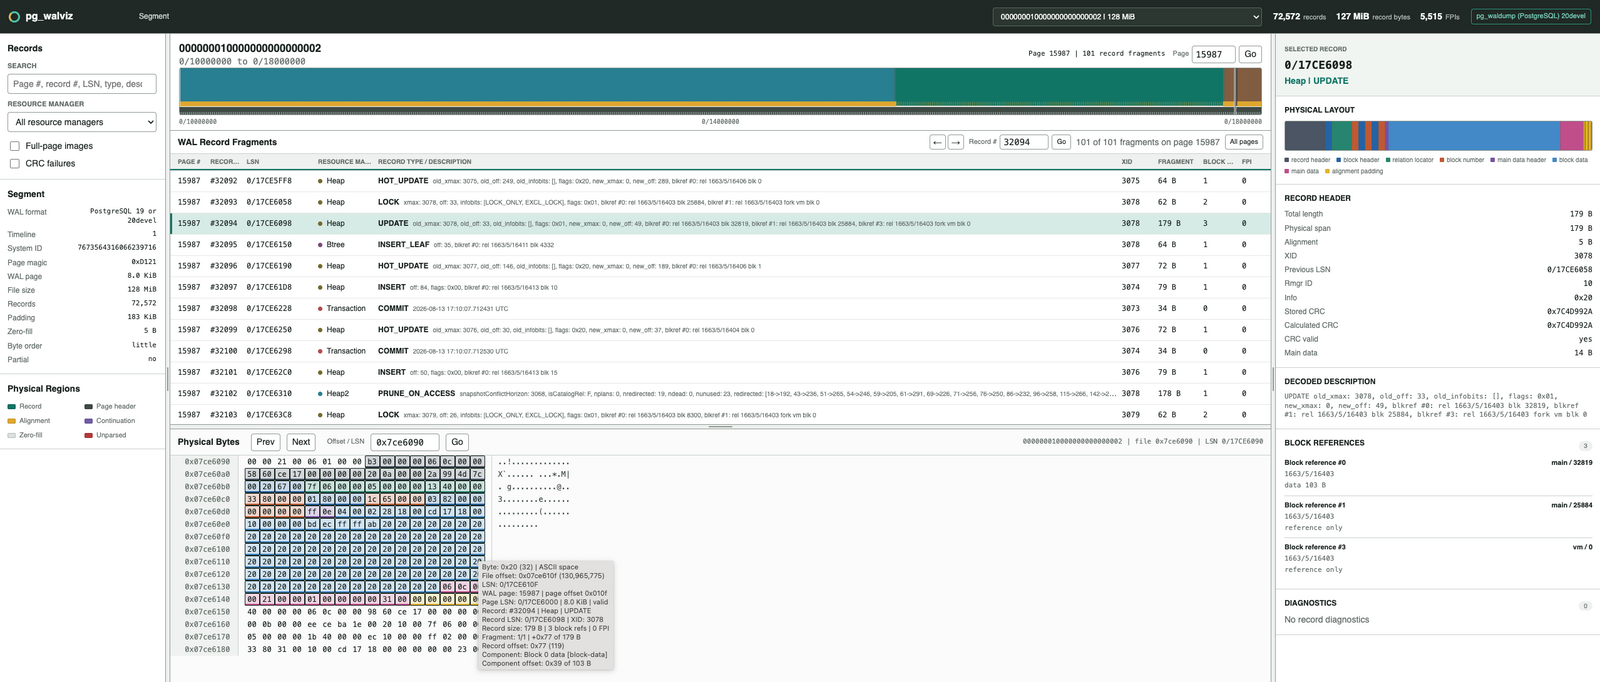This screenshot has width=1600, height=682.
Task: Select the HOT_UPDATE record #32099 row
Action: (x=720, y=329)
